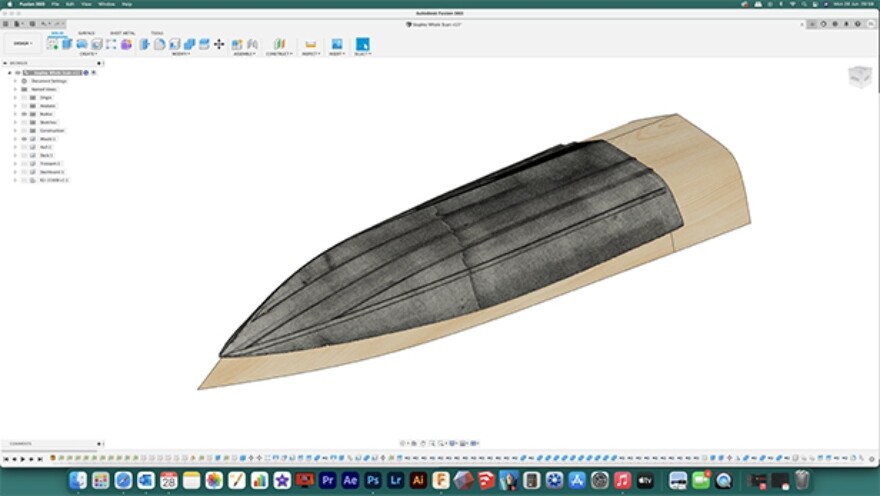Select the Fillet tool
The width and height of the screenshot is (880, 496).
159,44
